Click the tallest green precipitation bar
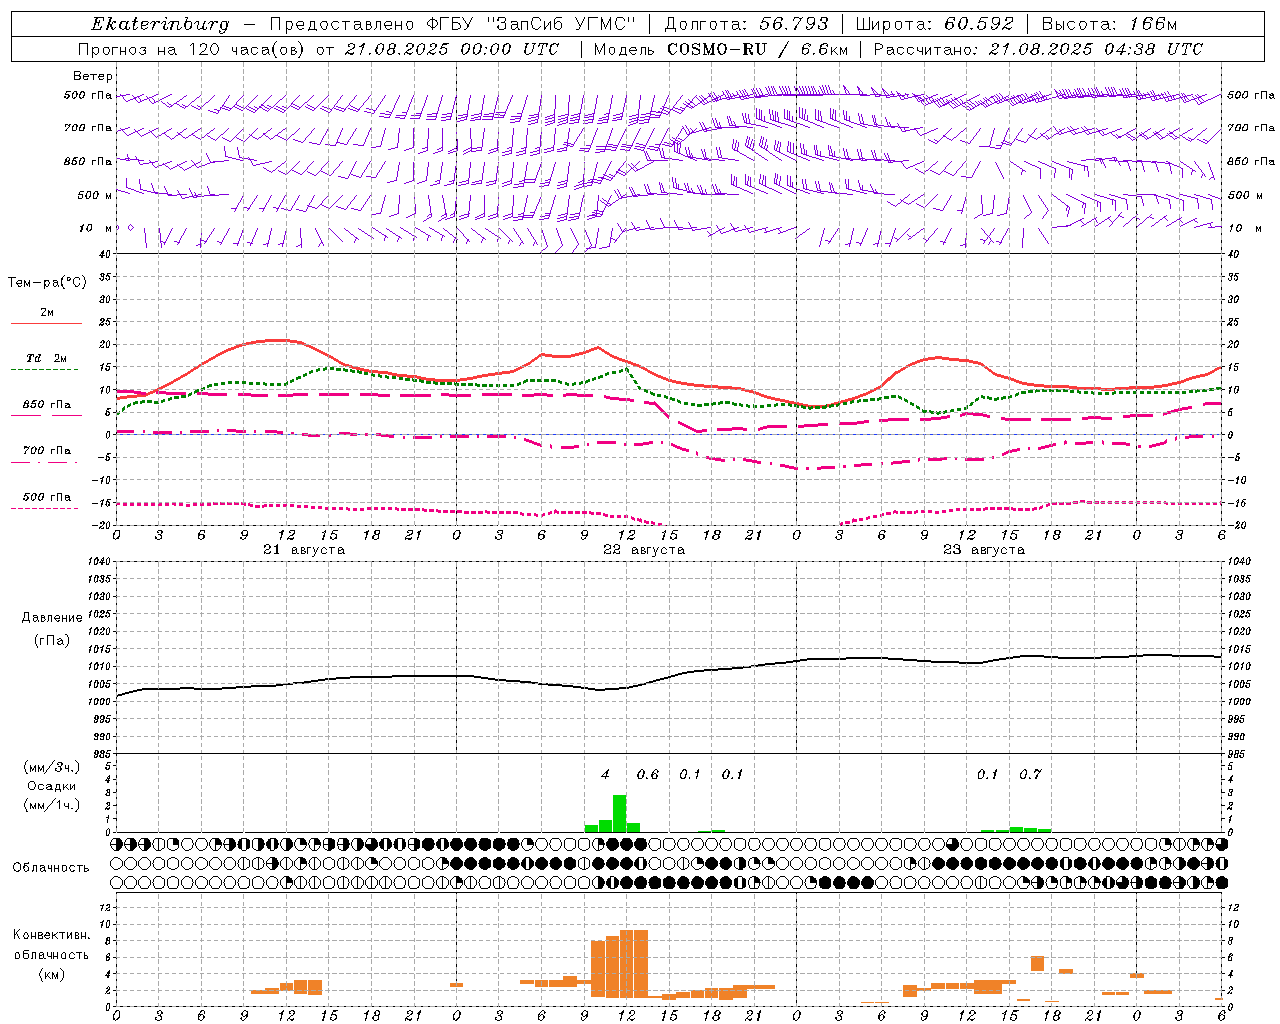1280x1024 pixels. [620, 813]
